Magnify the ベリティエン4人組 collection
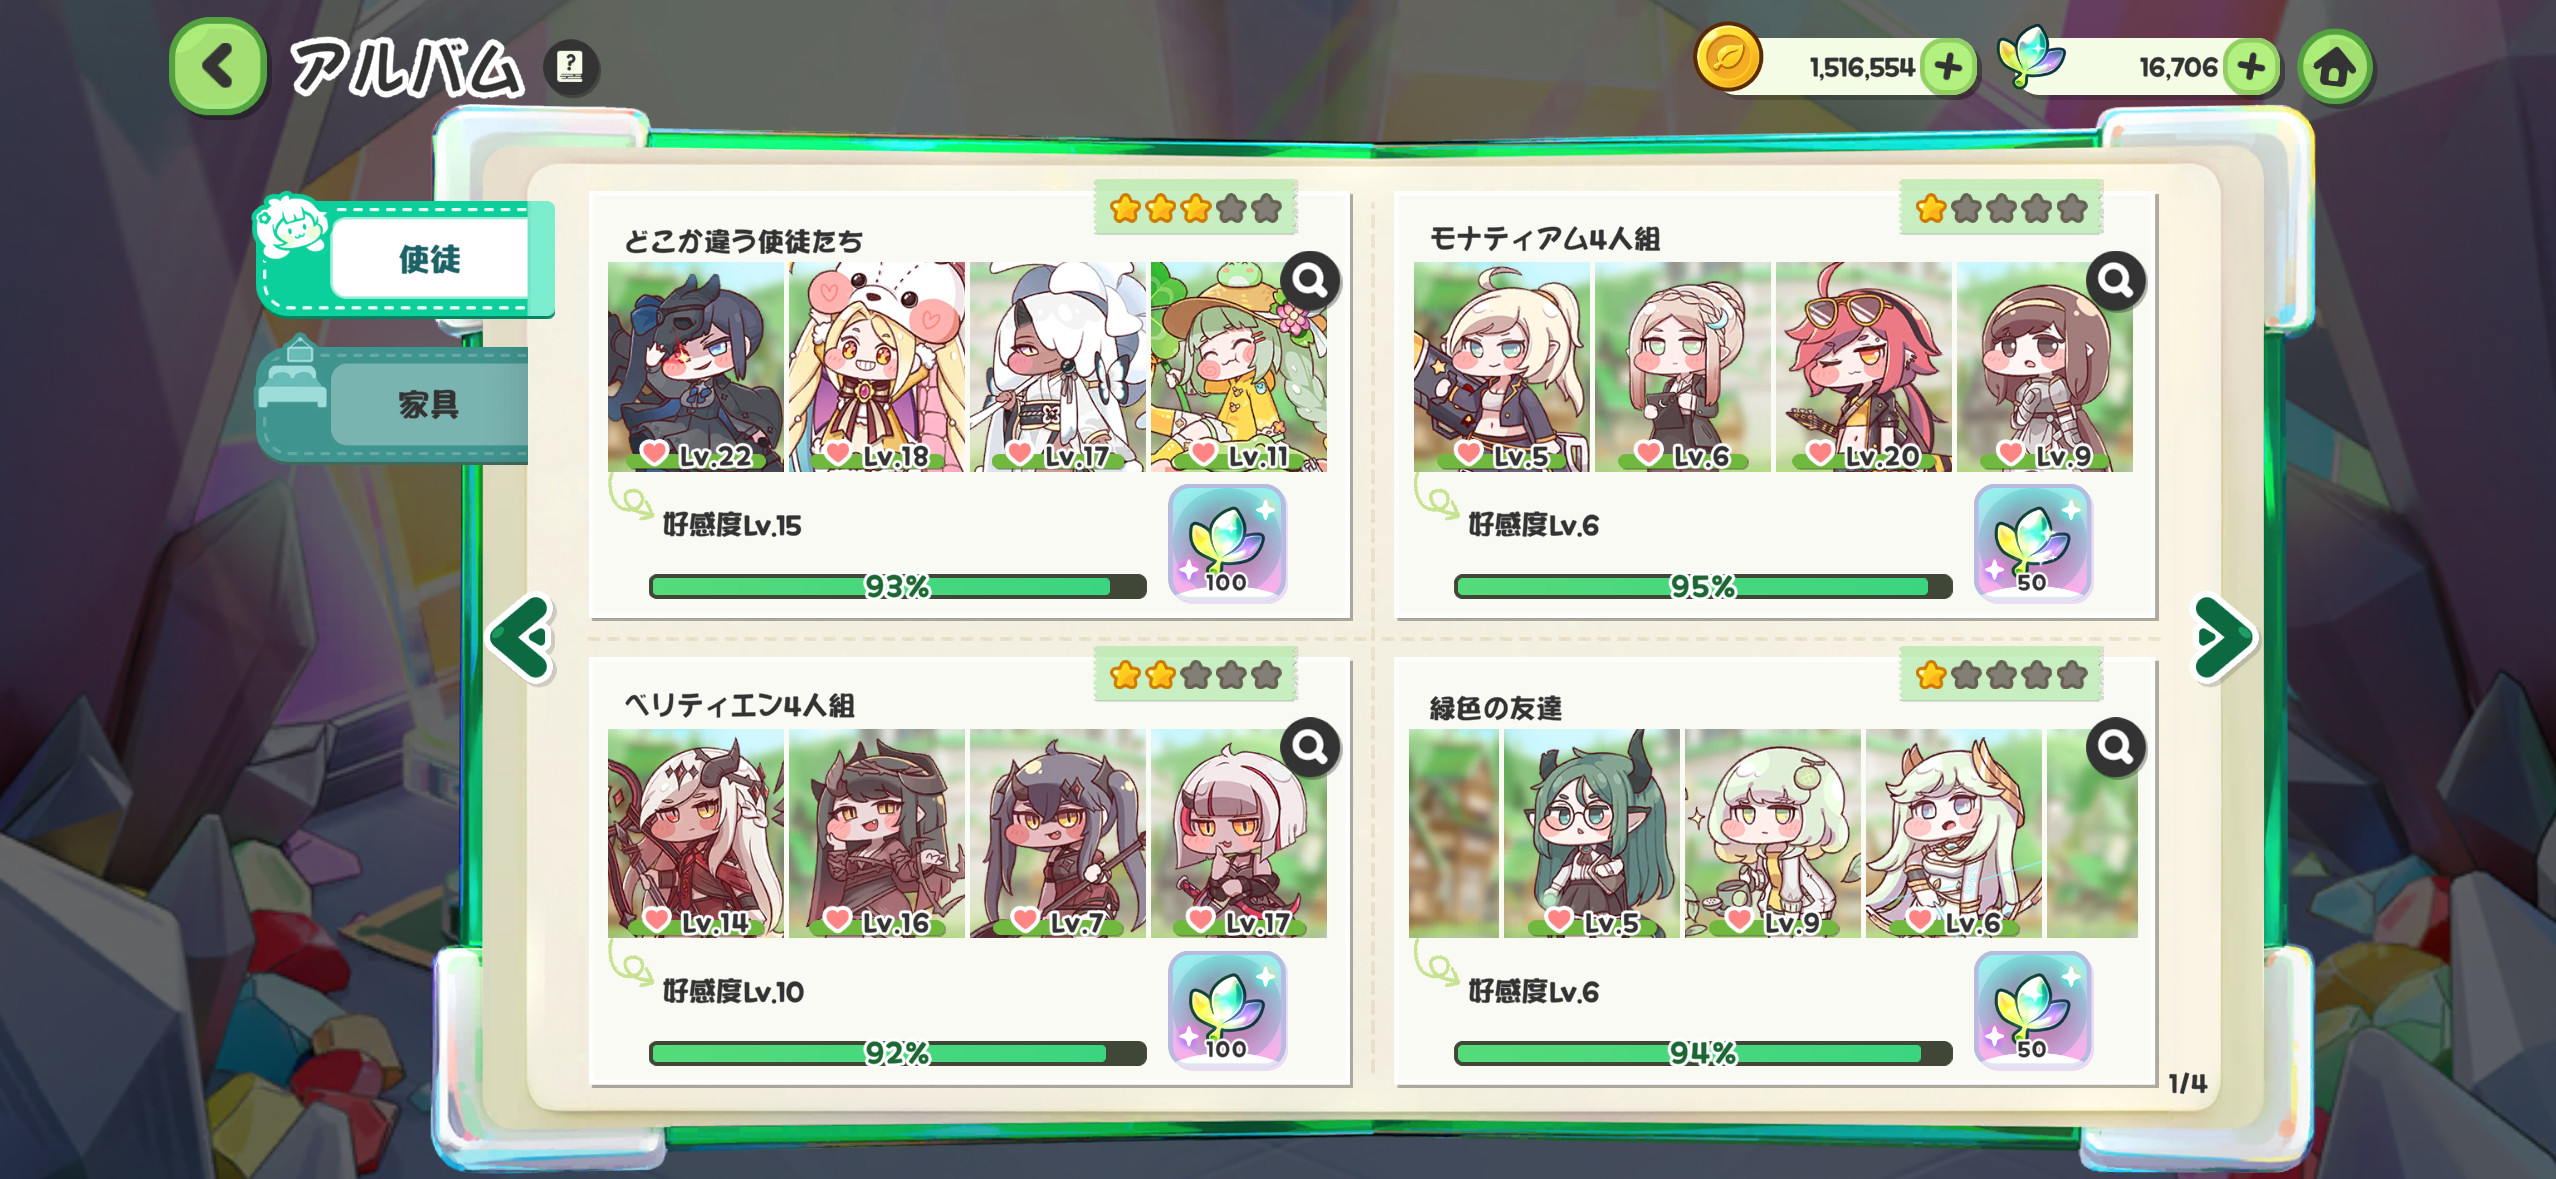This screenshot has width=2556, height=1179. (1311, 746)
